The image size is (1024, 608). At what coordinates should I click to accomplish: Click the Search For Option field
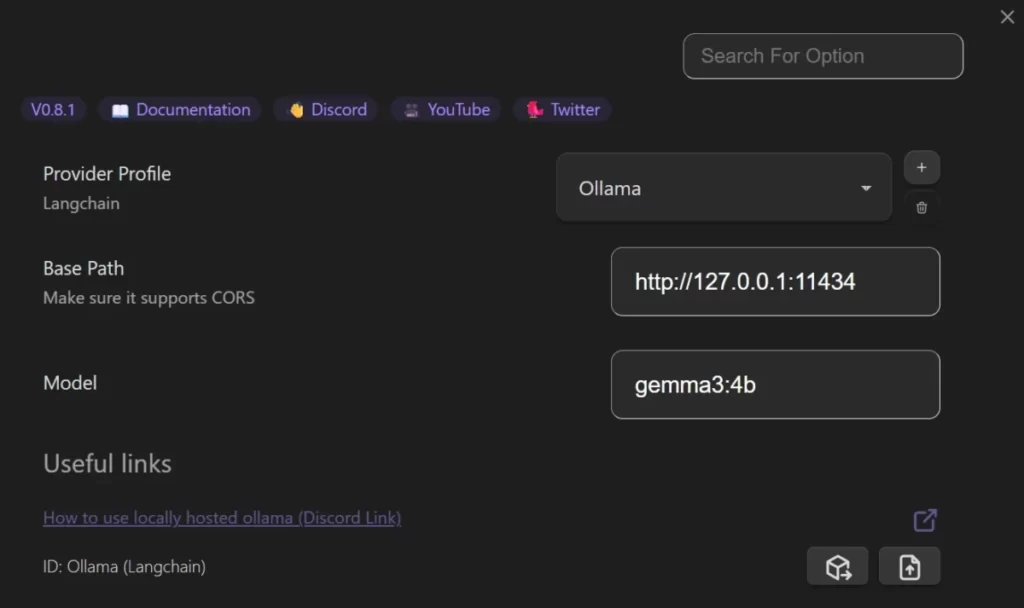click(x=822, y=56)
